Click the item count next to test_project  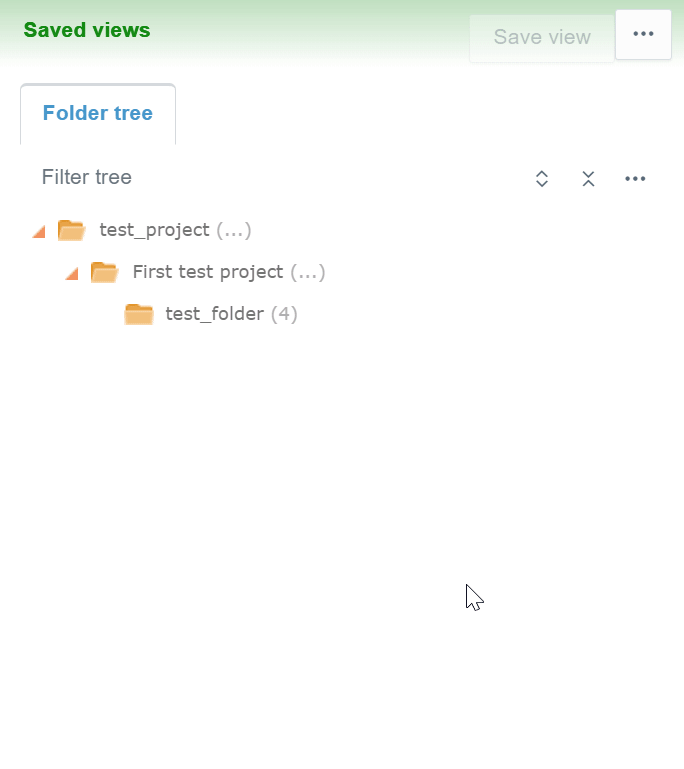click(234, 230)
